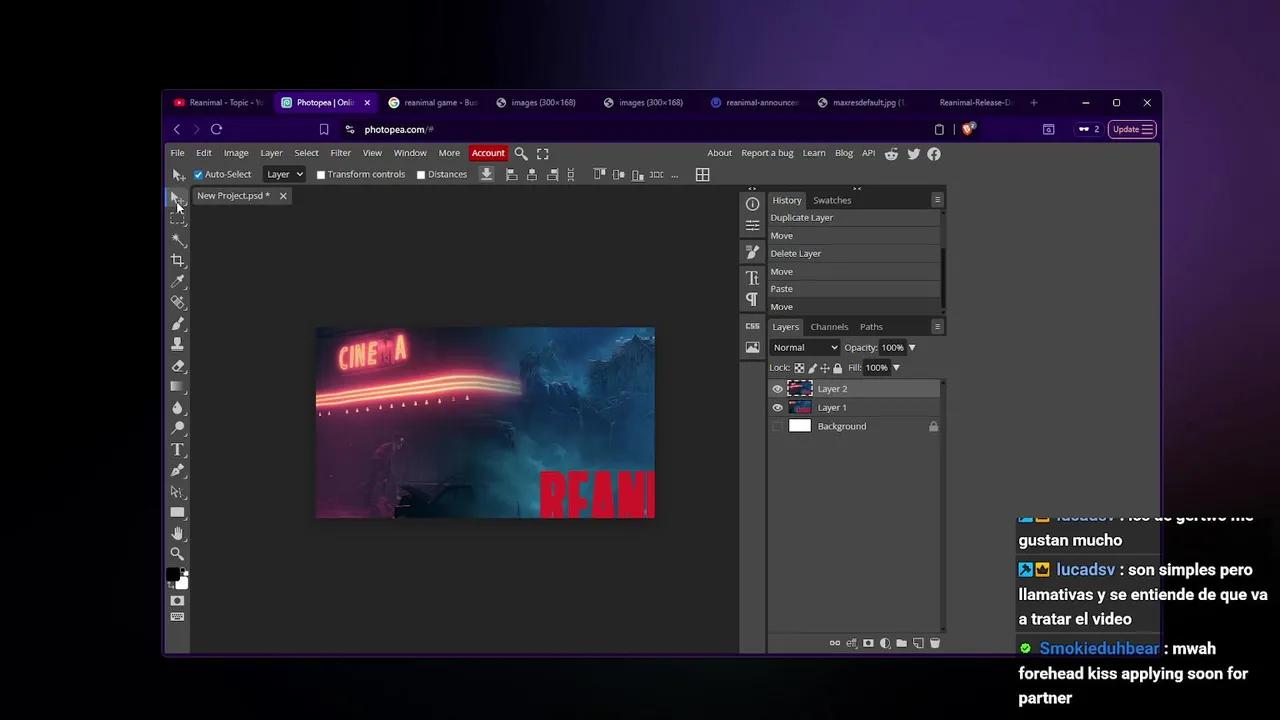Select the Pen tool

coord(177,470)
